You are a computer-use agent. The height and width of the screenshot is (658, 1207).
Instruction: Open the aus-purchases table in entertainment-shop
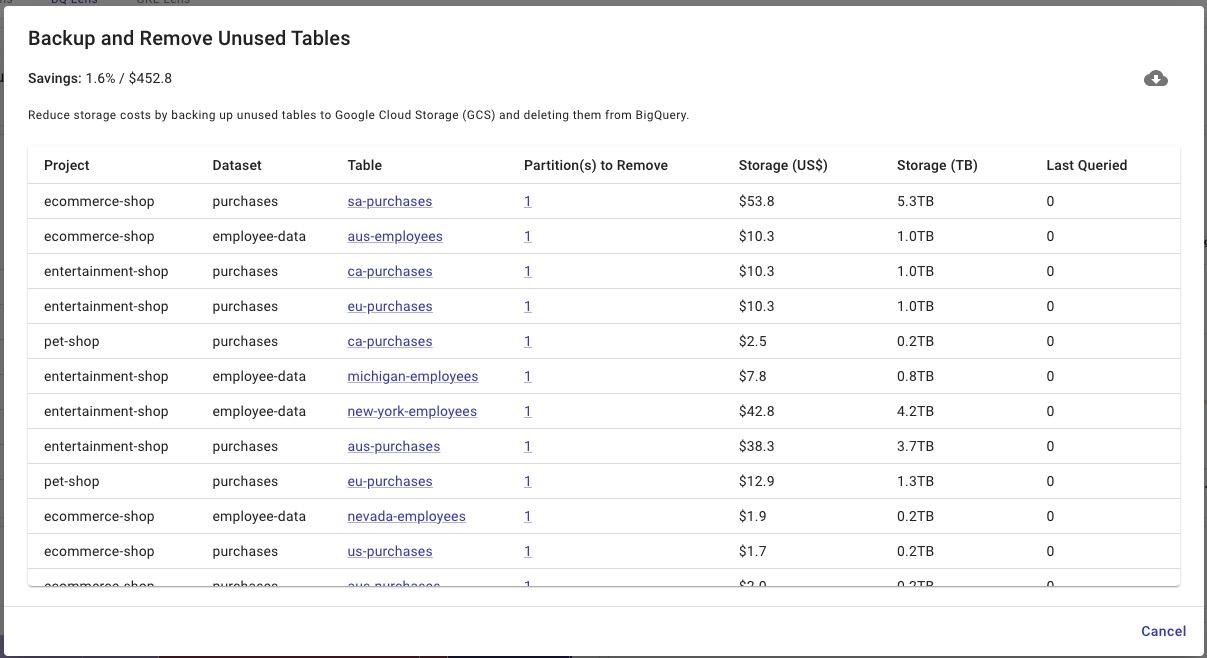point(394,446)
